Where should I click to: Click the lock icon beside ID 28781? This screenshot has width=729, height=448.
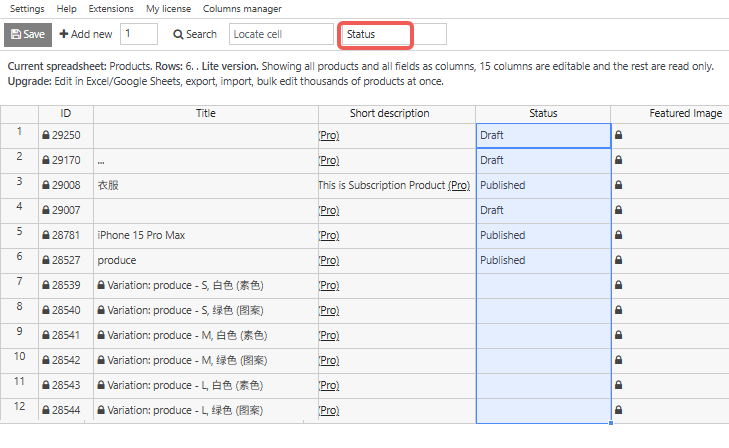(46, 235)
